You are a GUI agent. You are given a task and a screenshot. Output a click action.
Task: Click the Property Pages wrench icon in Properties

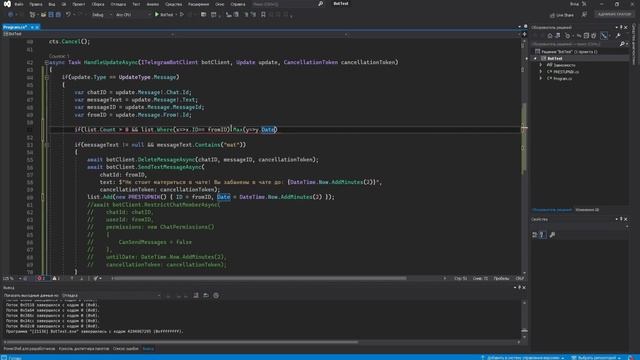[552, 235]
